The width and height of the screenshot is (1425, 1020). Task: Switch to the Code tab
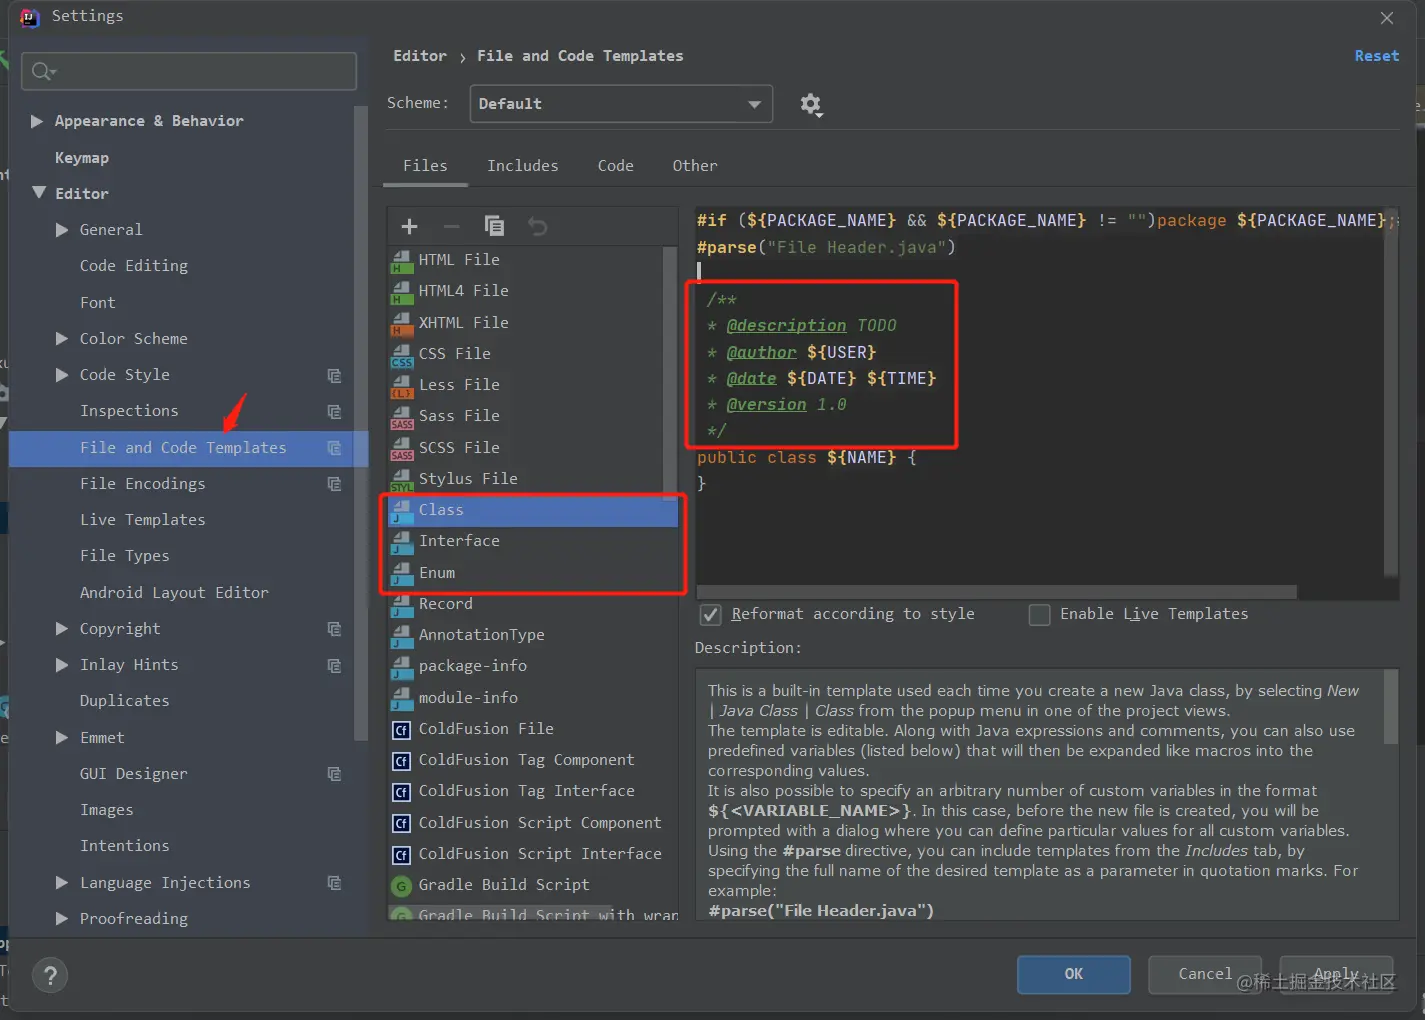616,166
